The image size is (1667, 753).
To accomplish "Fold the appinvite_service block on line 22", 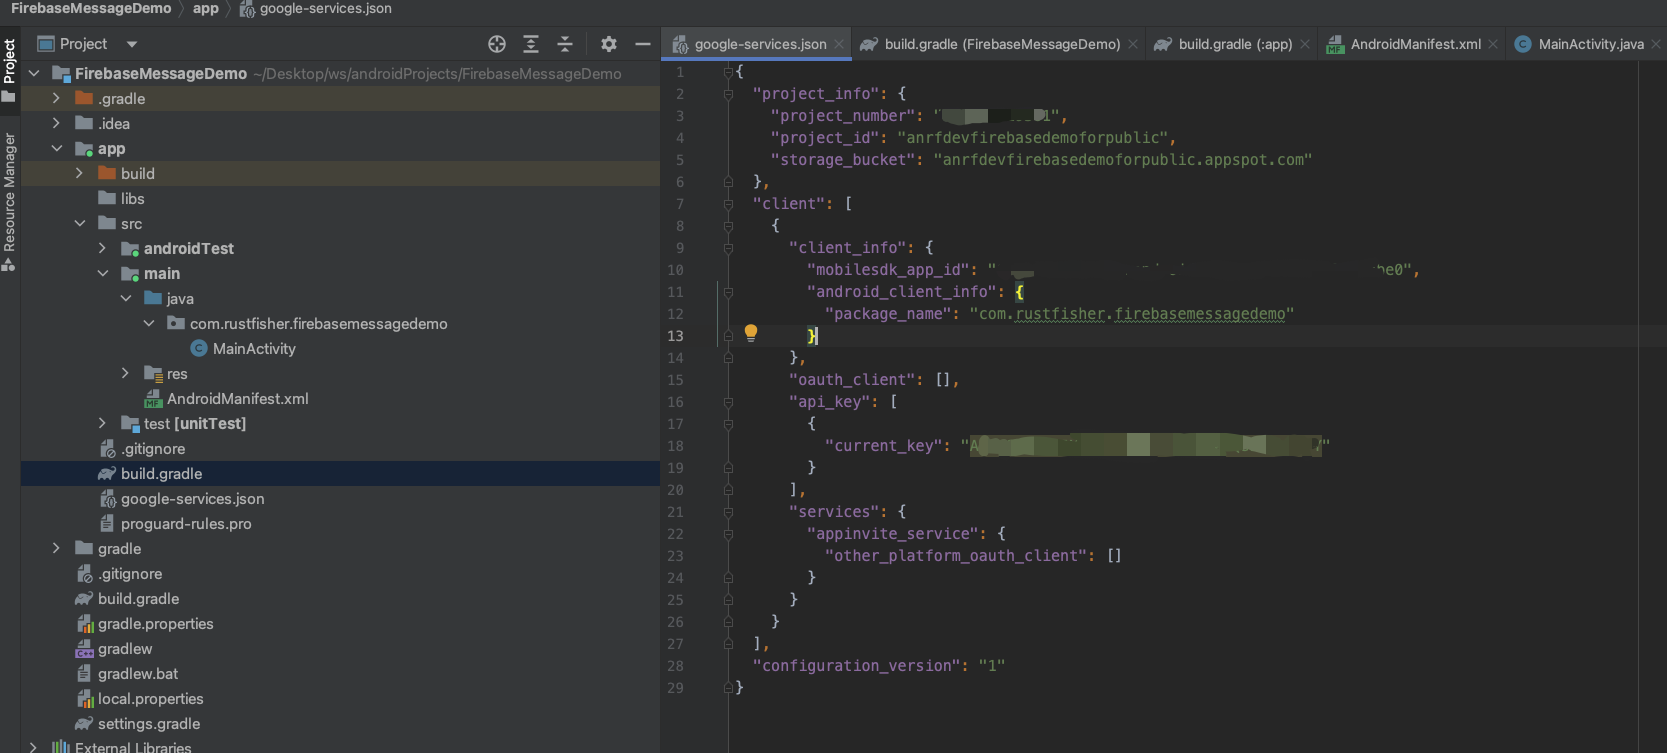I will click(x=728, y=534).
